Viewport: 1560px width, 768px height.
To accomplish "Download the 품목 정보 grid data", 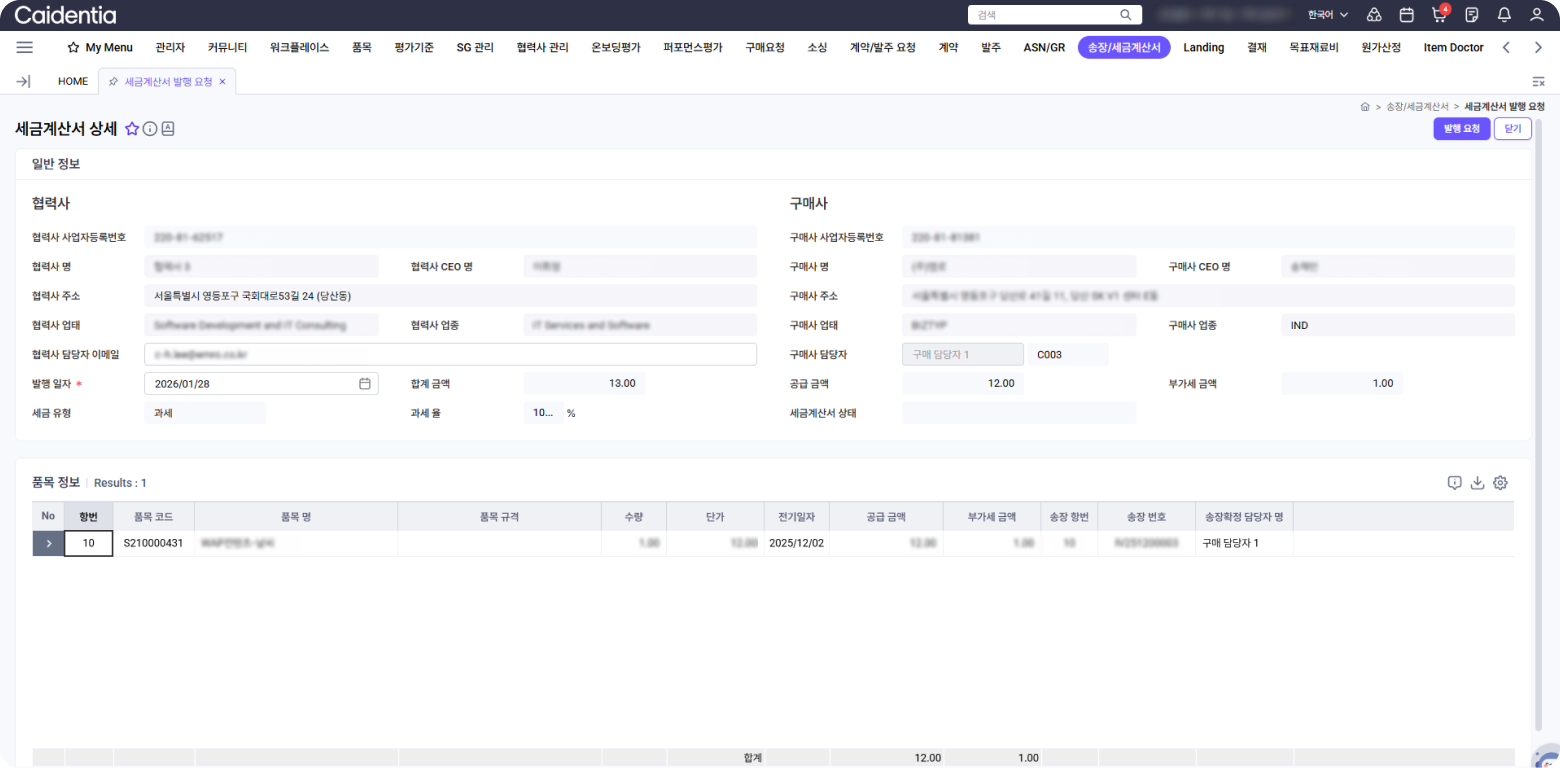I will 1477,483.
